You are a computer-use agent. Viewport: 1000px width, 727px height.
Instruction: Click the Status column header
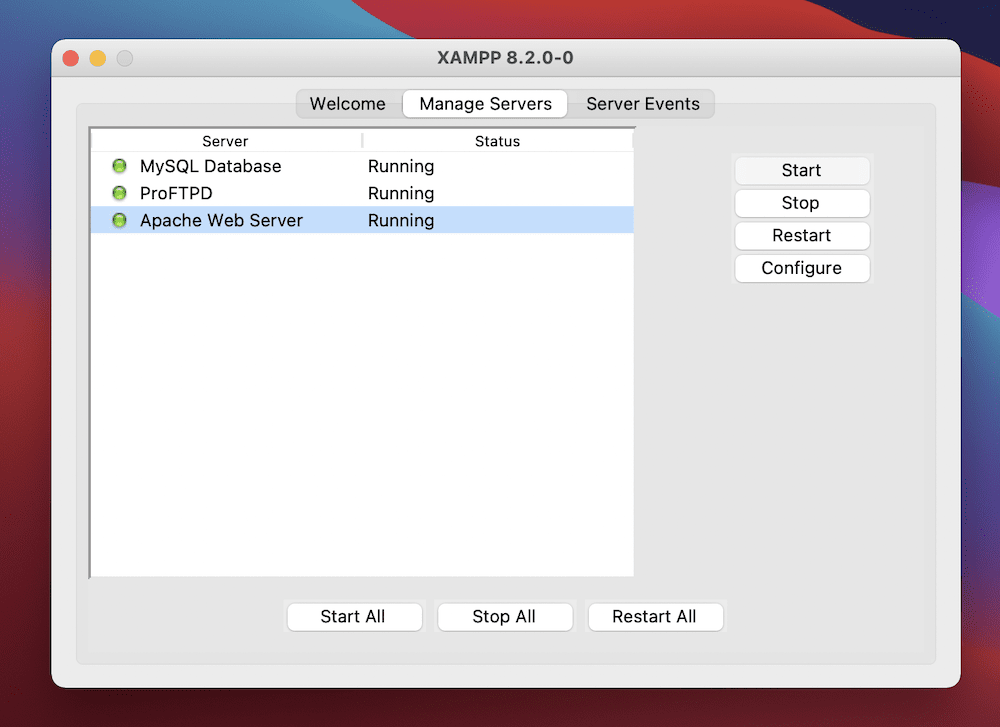[497, 141]
